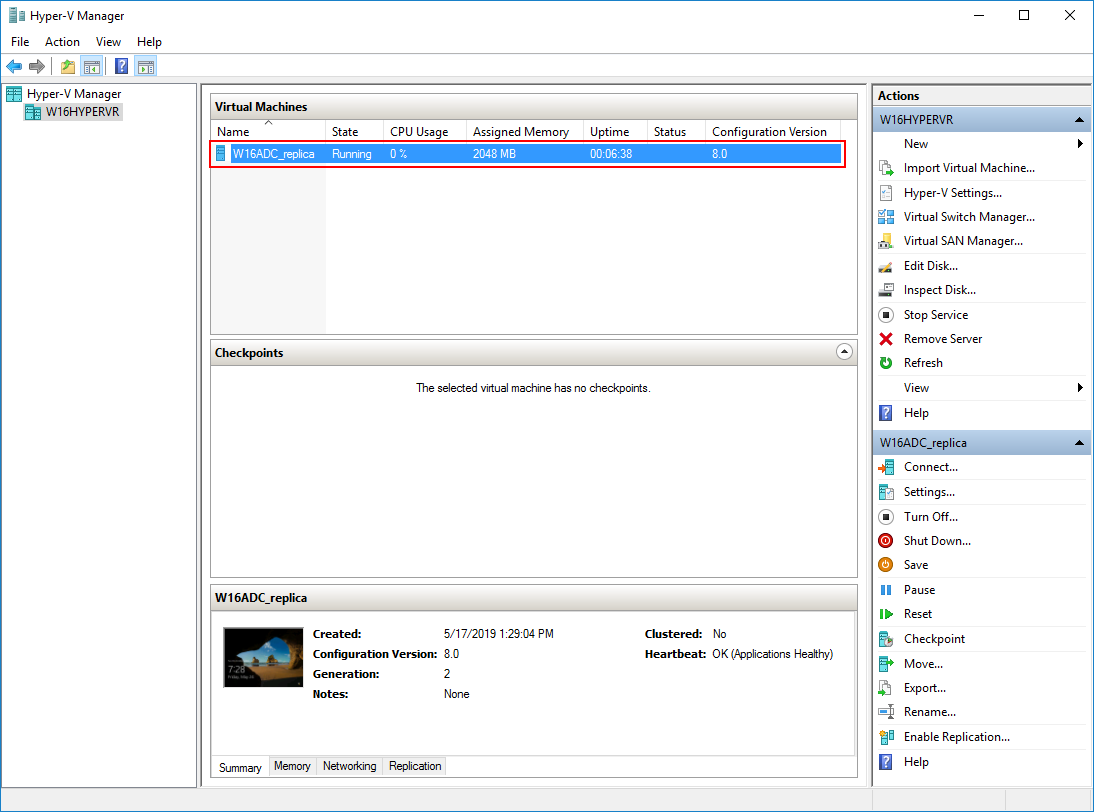
Task: Sort by Configuration Version column header
Action: click(773, 132)
